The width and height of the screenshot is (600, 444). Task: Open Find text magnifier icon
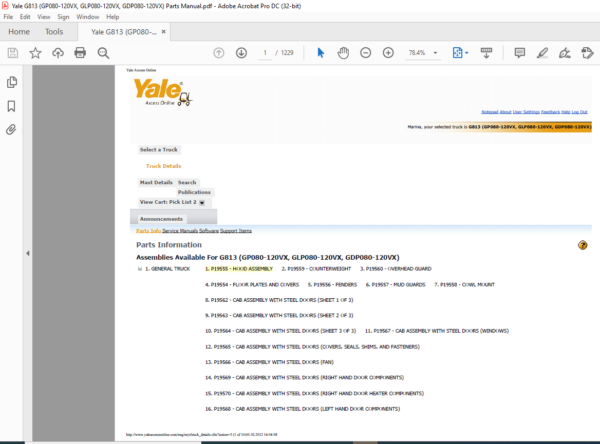103,53
